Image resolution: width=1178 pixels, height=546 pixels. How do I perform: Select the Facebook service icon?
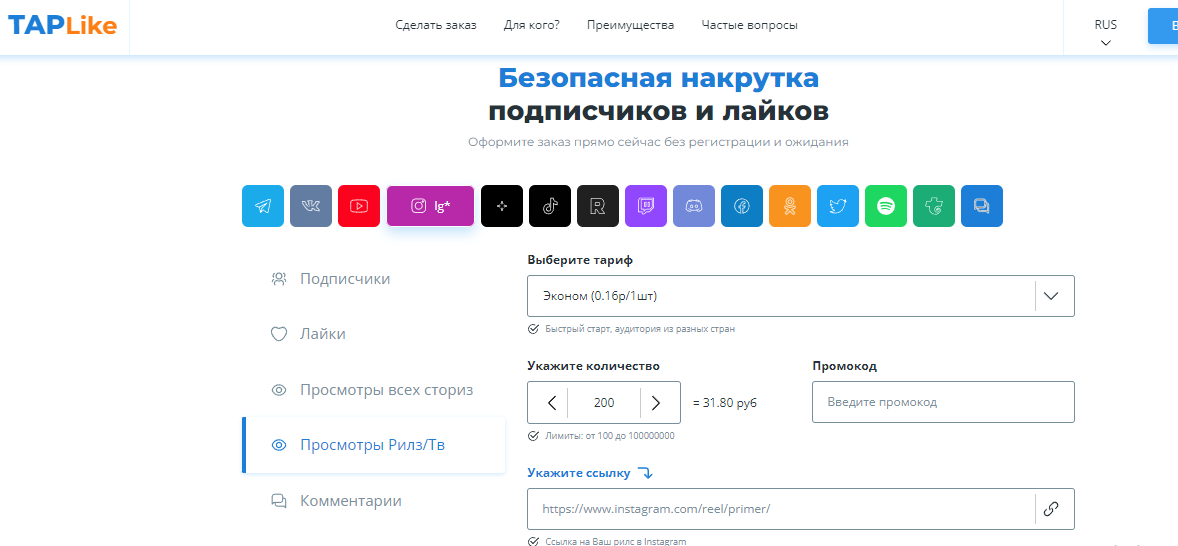coord(742,206)
